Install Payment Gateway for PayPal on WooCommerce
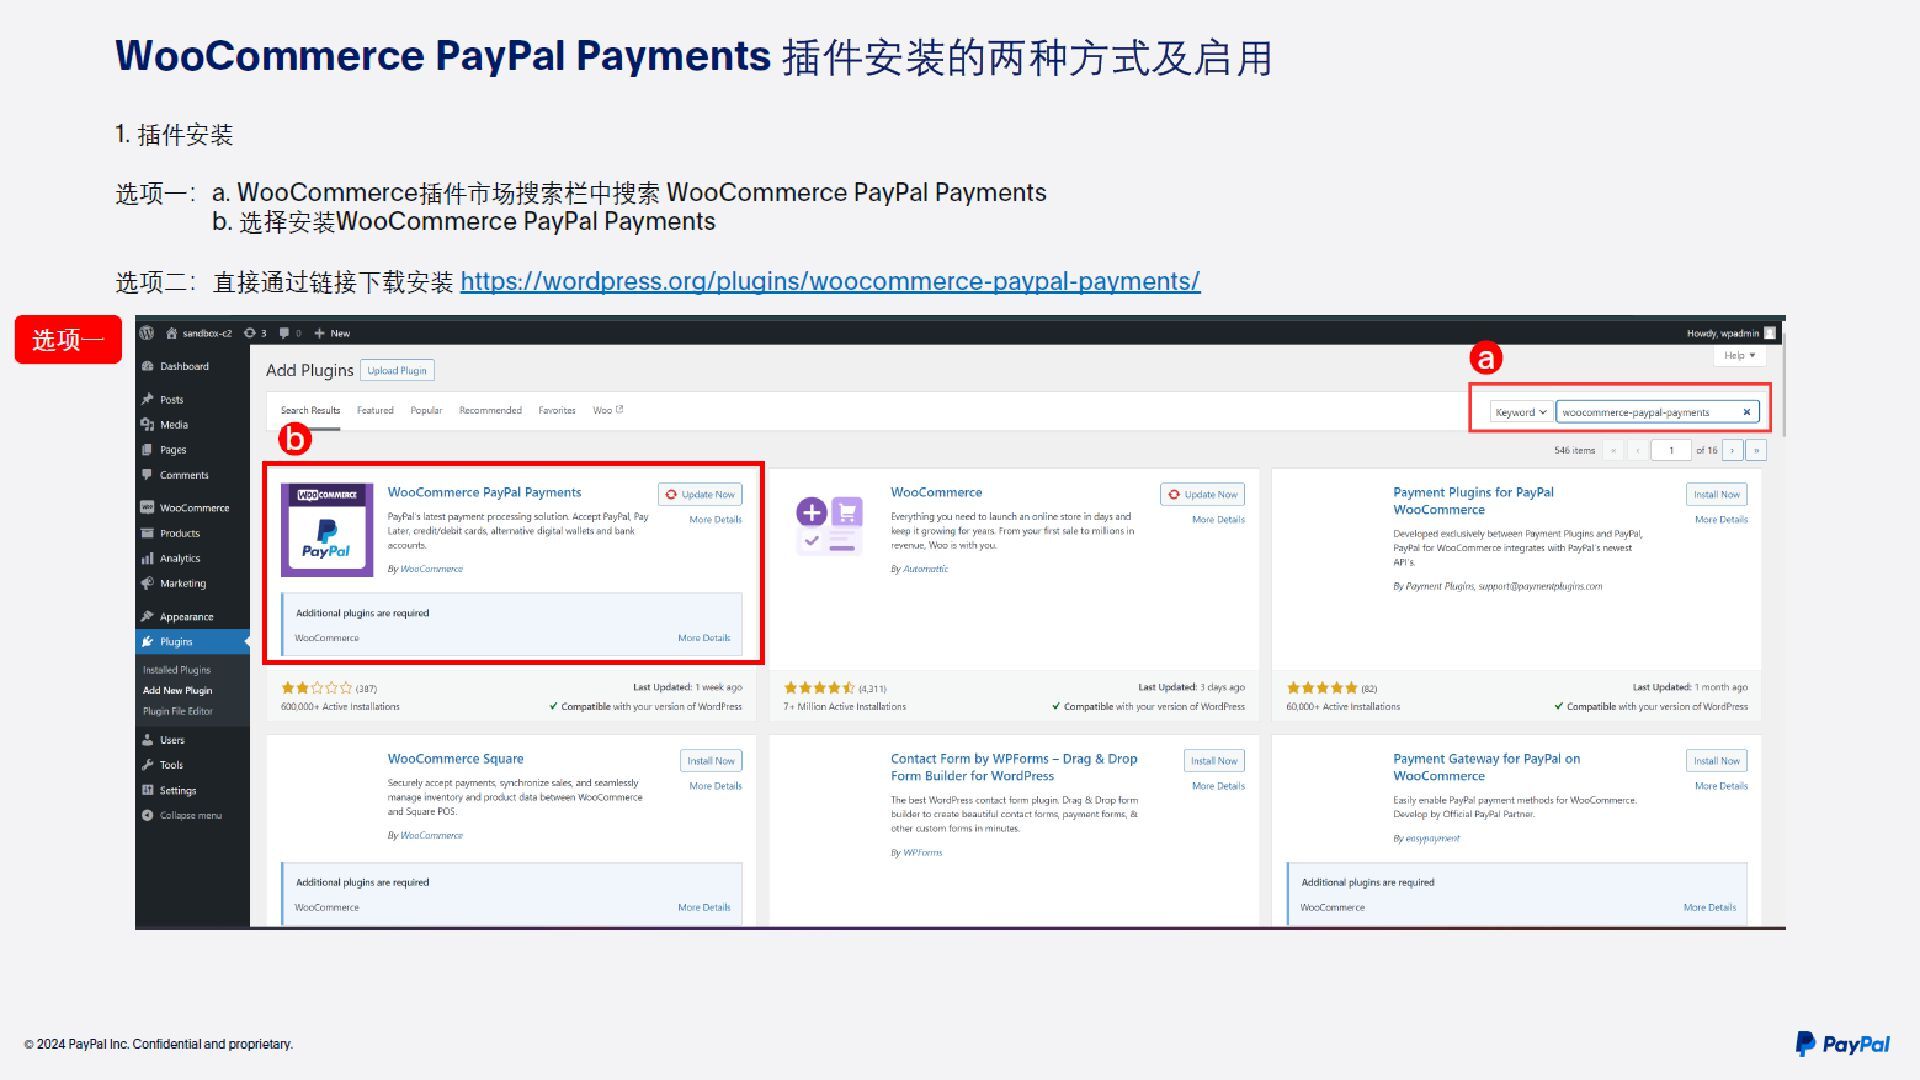Viewport: 1920px width, 1080px height. coord(1717,761)
